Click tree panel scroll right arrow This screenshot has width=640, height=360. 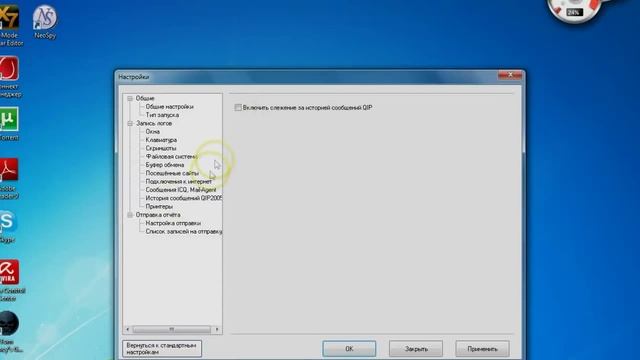coord(217,329)
